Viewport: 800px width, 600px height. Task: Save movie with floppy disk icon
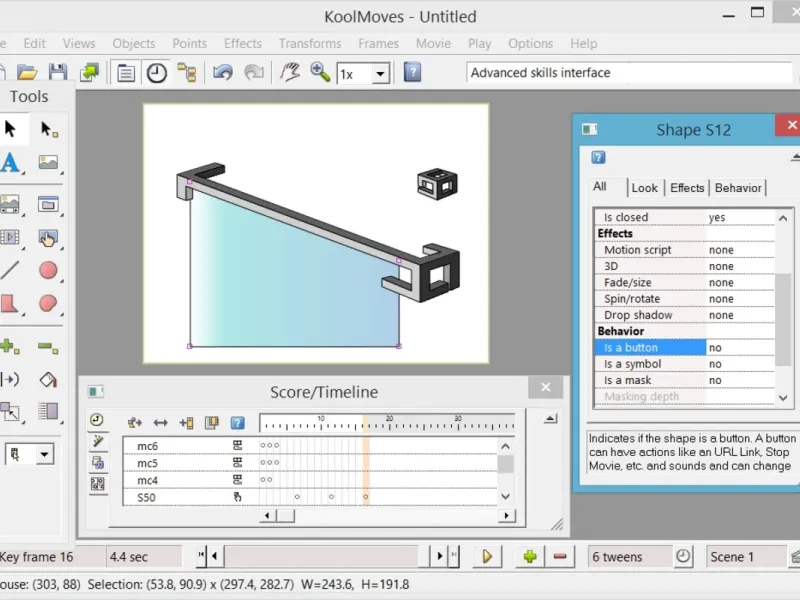[58, 72]
